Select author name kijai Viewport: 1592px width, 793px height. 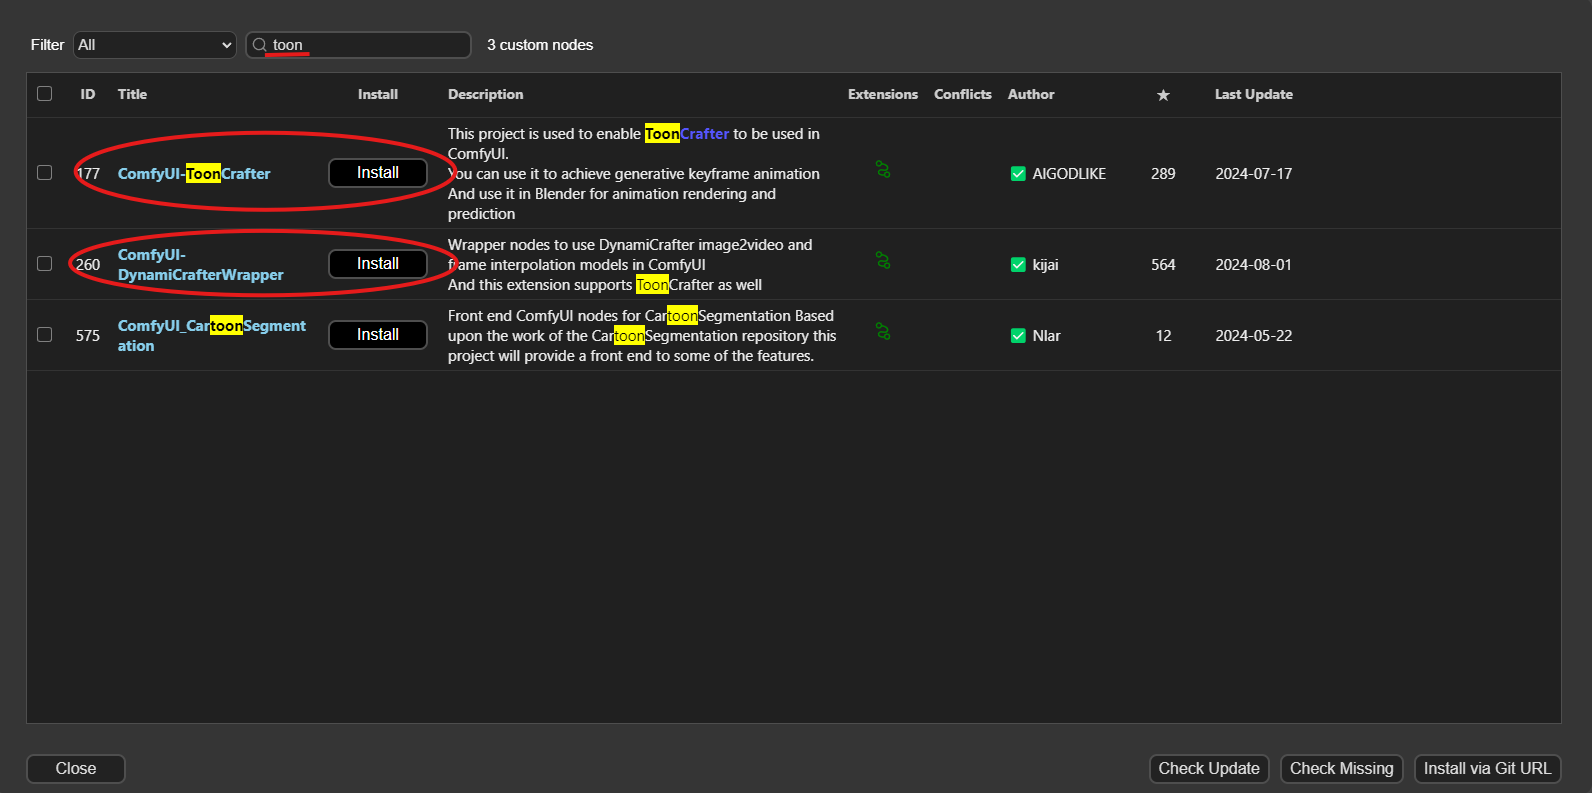1045,265
